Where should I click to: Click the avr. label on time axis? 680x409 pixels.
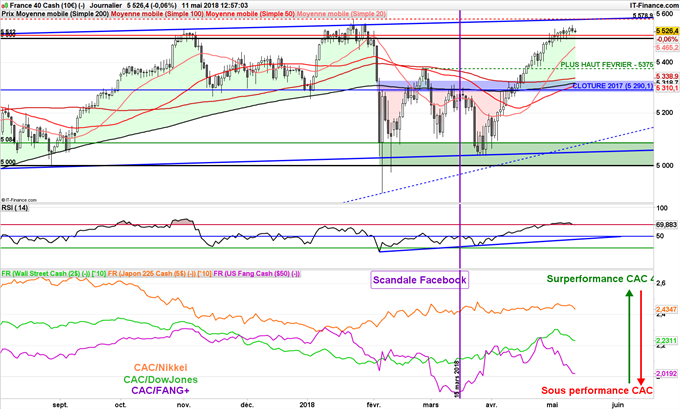tap(491, 405)
